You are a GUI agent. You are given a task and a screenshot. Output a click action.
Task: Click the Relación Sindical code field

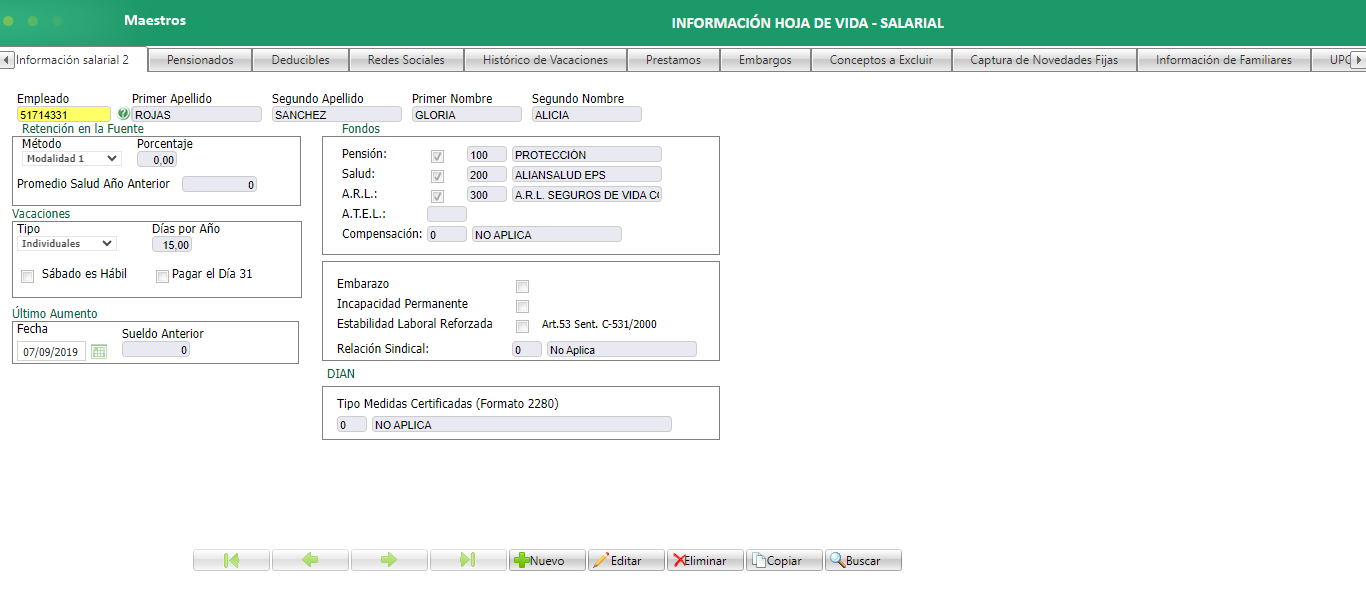(x=527, y=350)
